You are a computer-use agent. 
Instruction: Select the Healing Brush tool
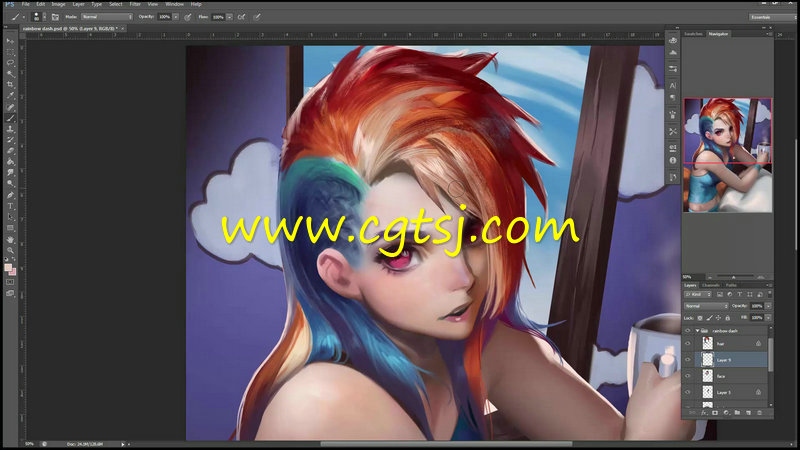point(10,107)
